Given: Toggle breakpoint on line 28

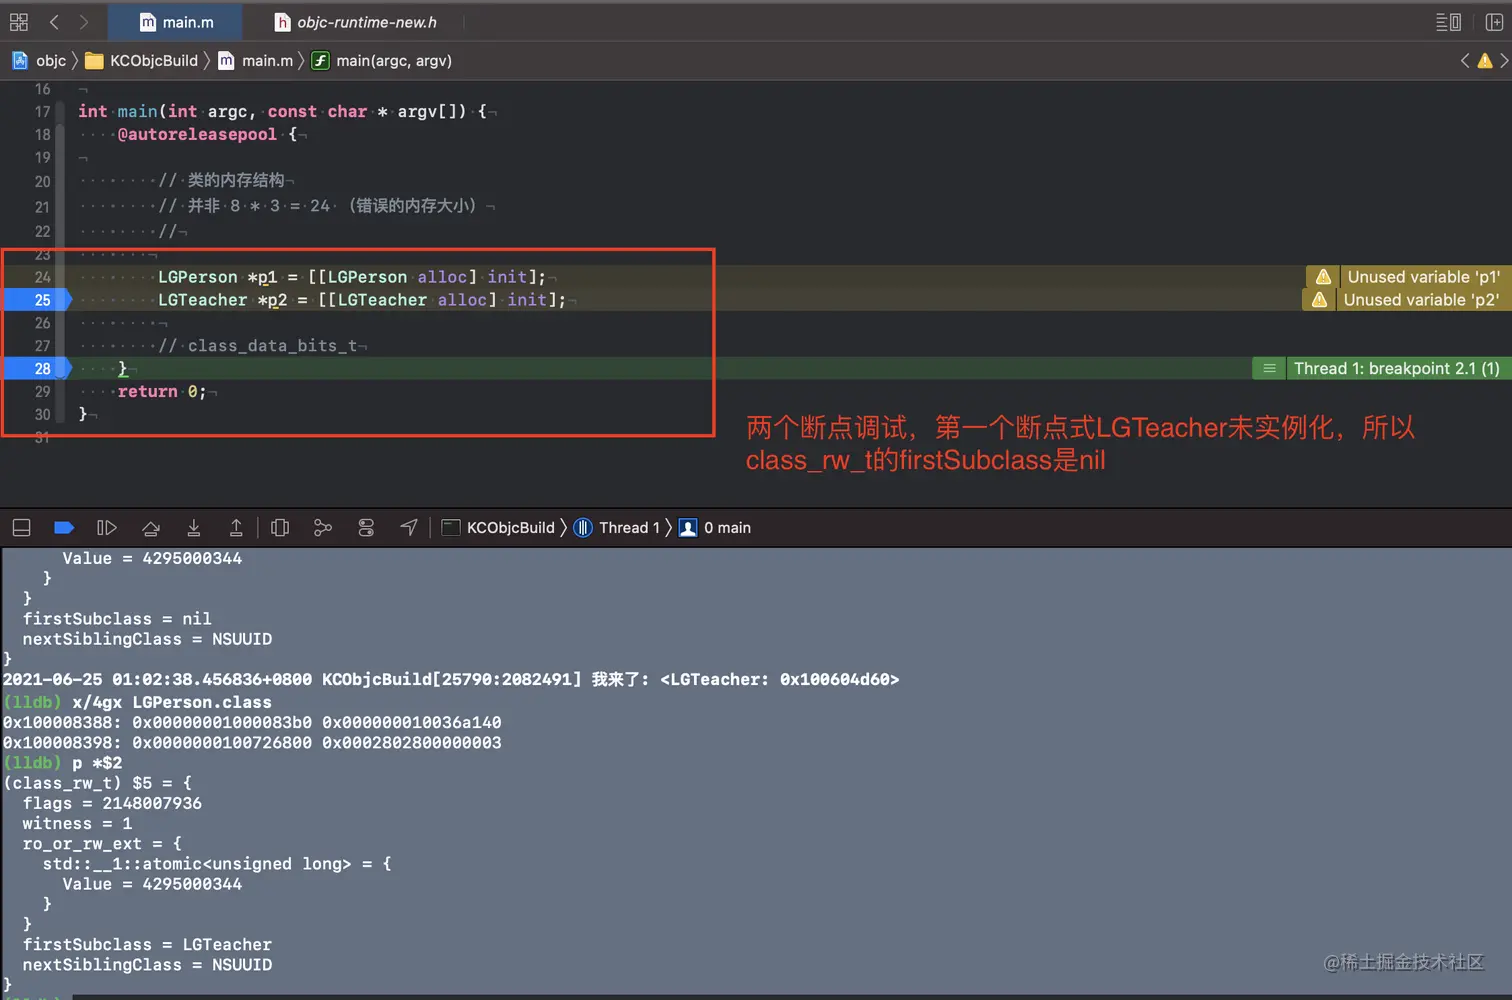Looking at the screenshot, I should pyautogui.click(x=36, y=368).
